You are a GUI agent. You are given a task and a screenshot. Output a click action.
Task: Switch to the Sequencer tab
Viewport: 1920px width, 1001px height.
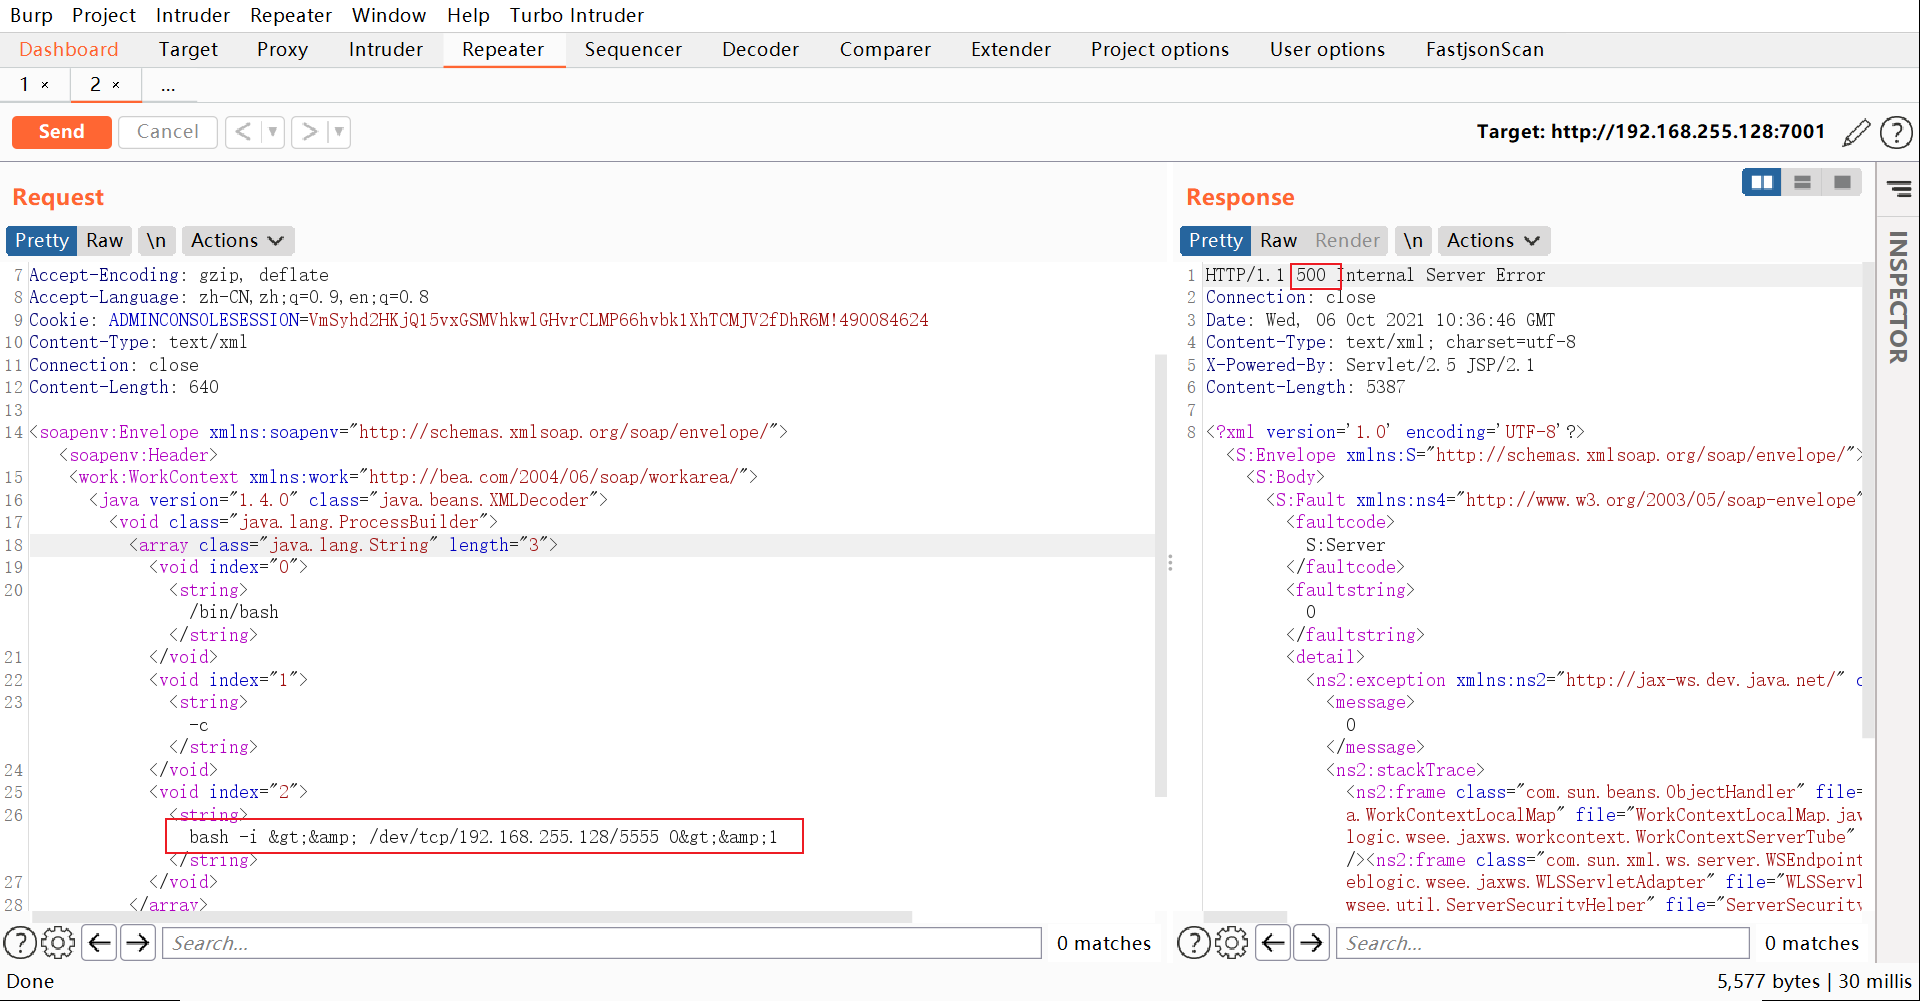click(633, 50)
